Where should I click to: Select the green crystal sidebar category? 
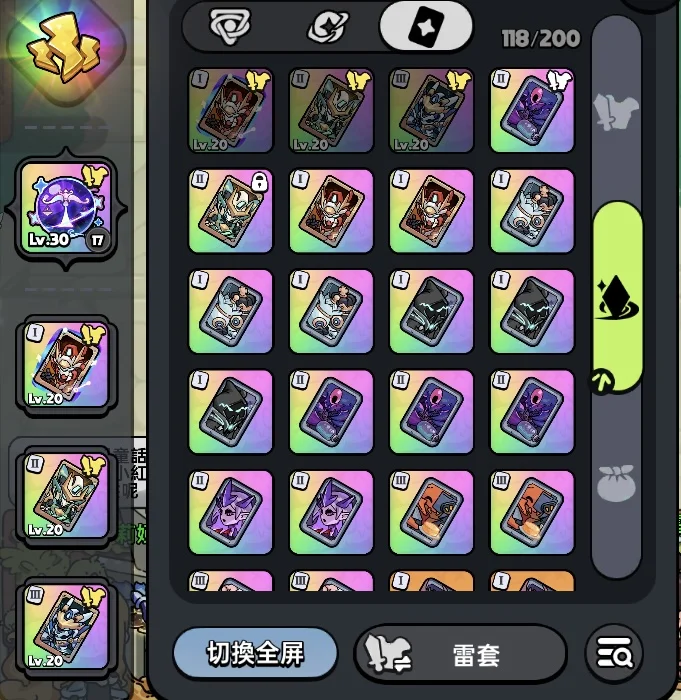click(x=618, y=296)
